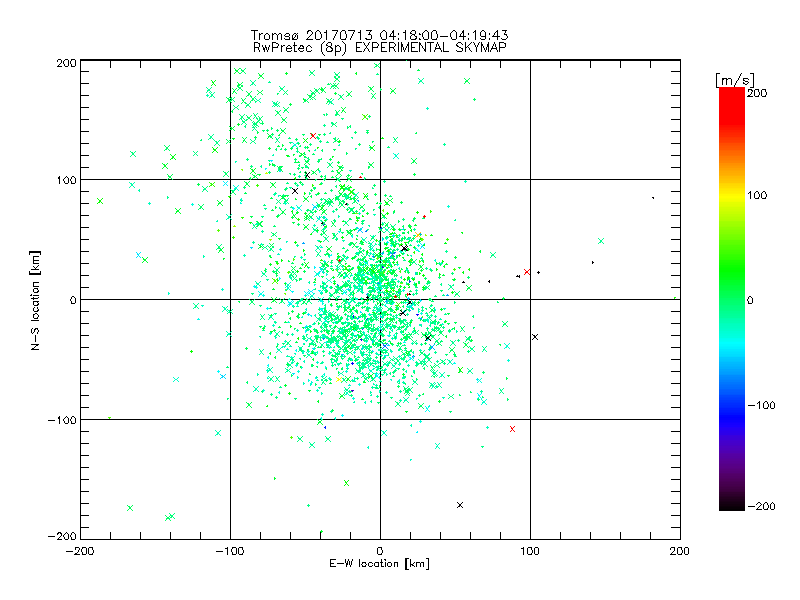This screenshot has width=800, height=600.
Task: Click the colorbar's '-100' label
Action: 761,405
